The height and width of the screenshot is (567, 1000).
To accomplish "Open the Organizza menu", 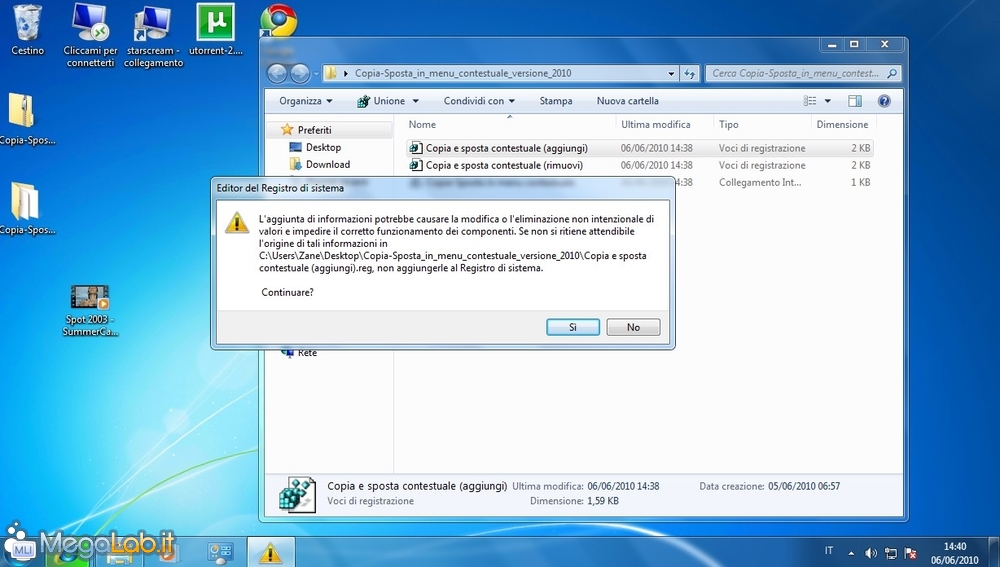I will (305, 101).
